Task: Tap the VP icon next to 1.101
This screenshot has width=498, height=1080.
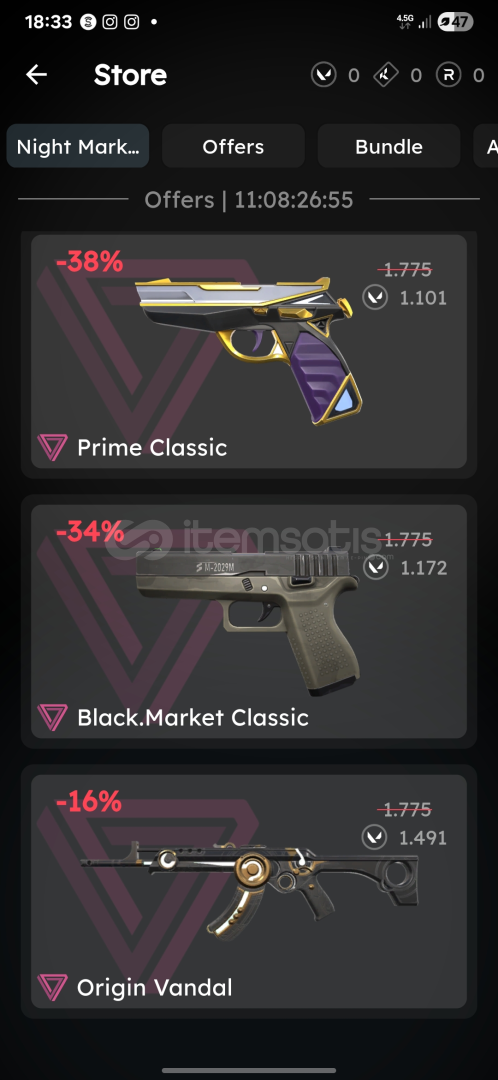Action: 375,298
